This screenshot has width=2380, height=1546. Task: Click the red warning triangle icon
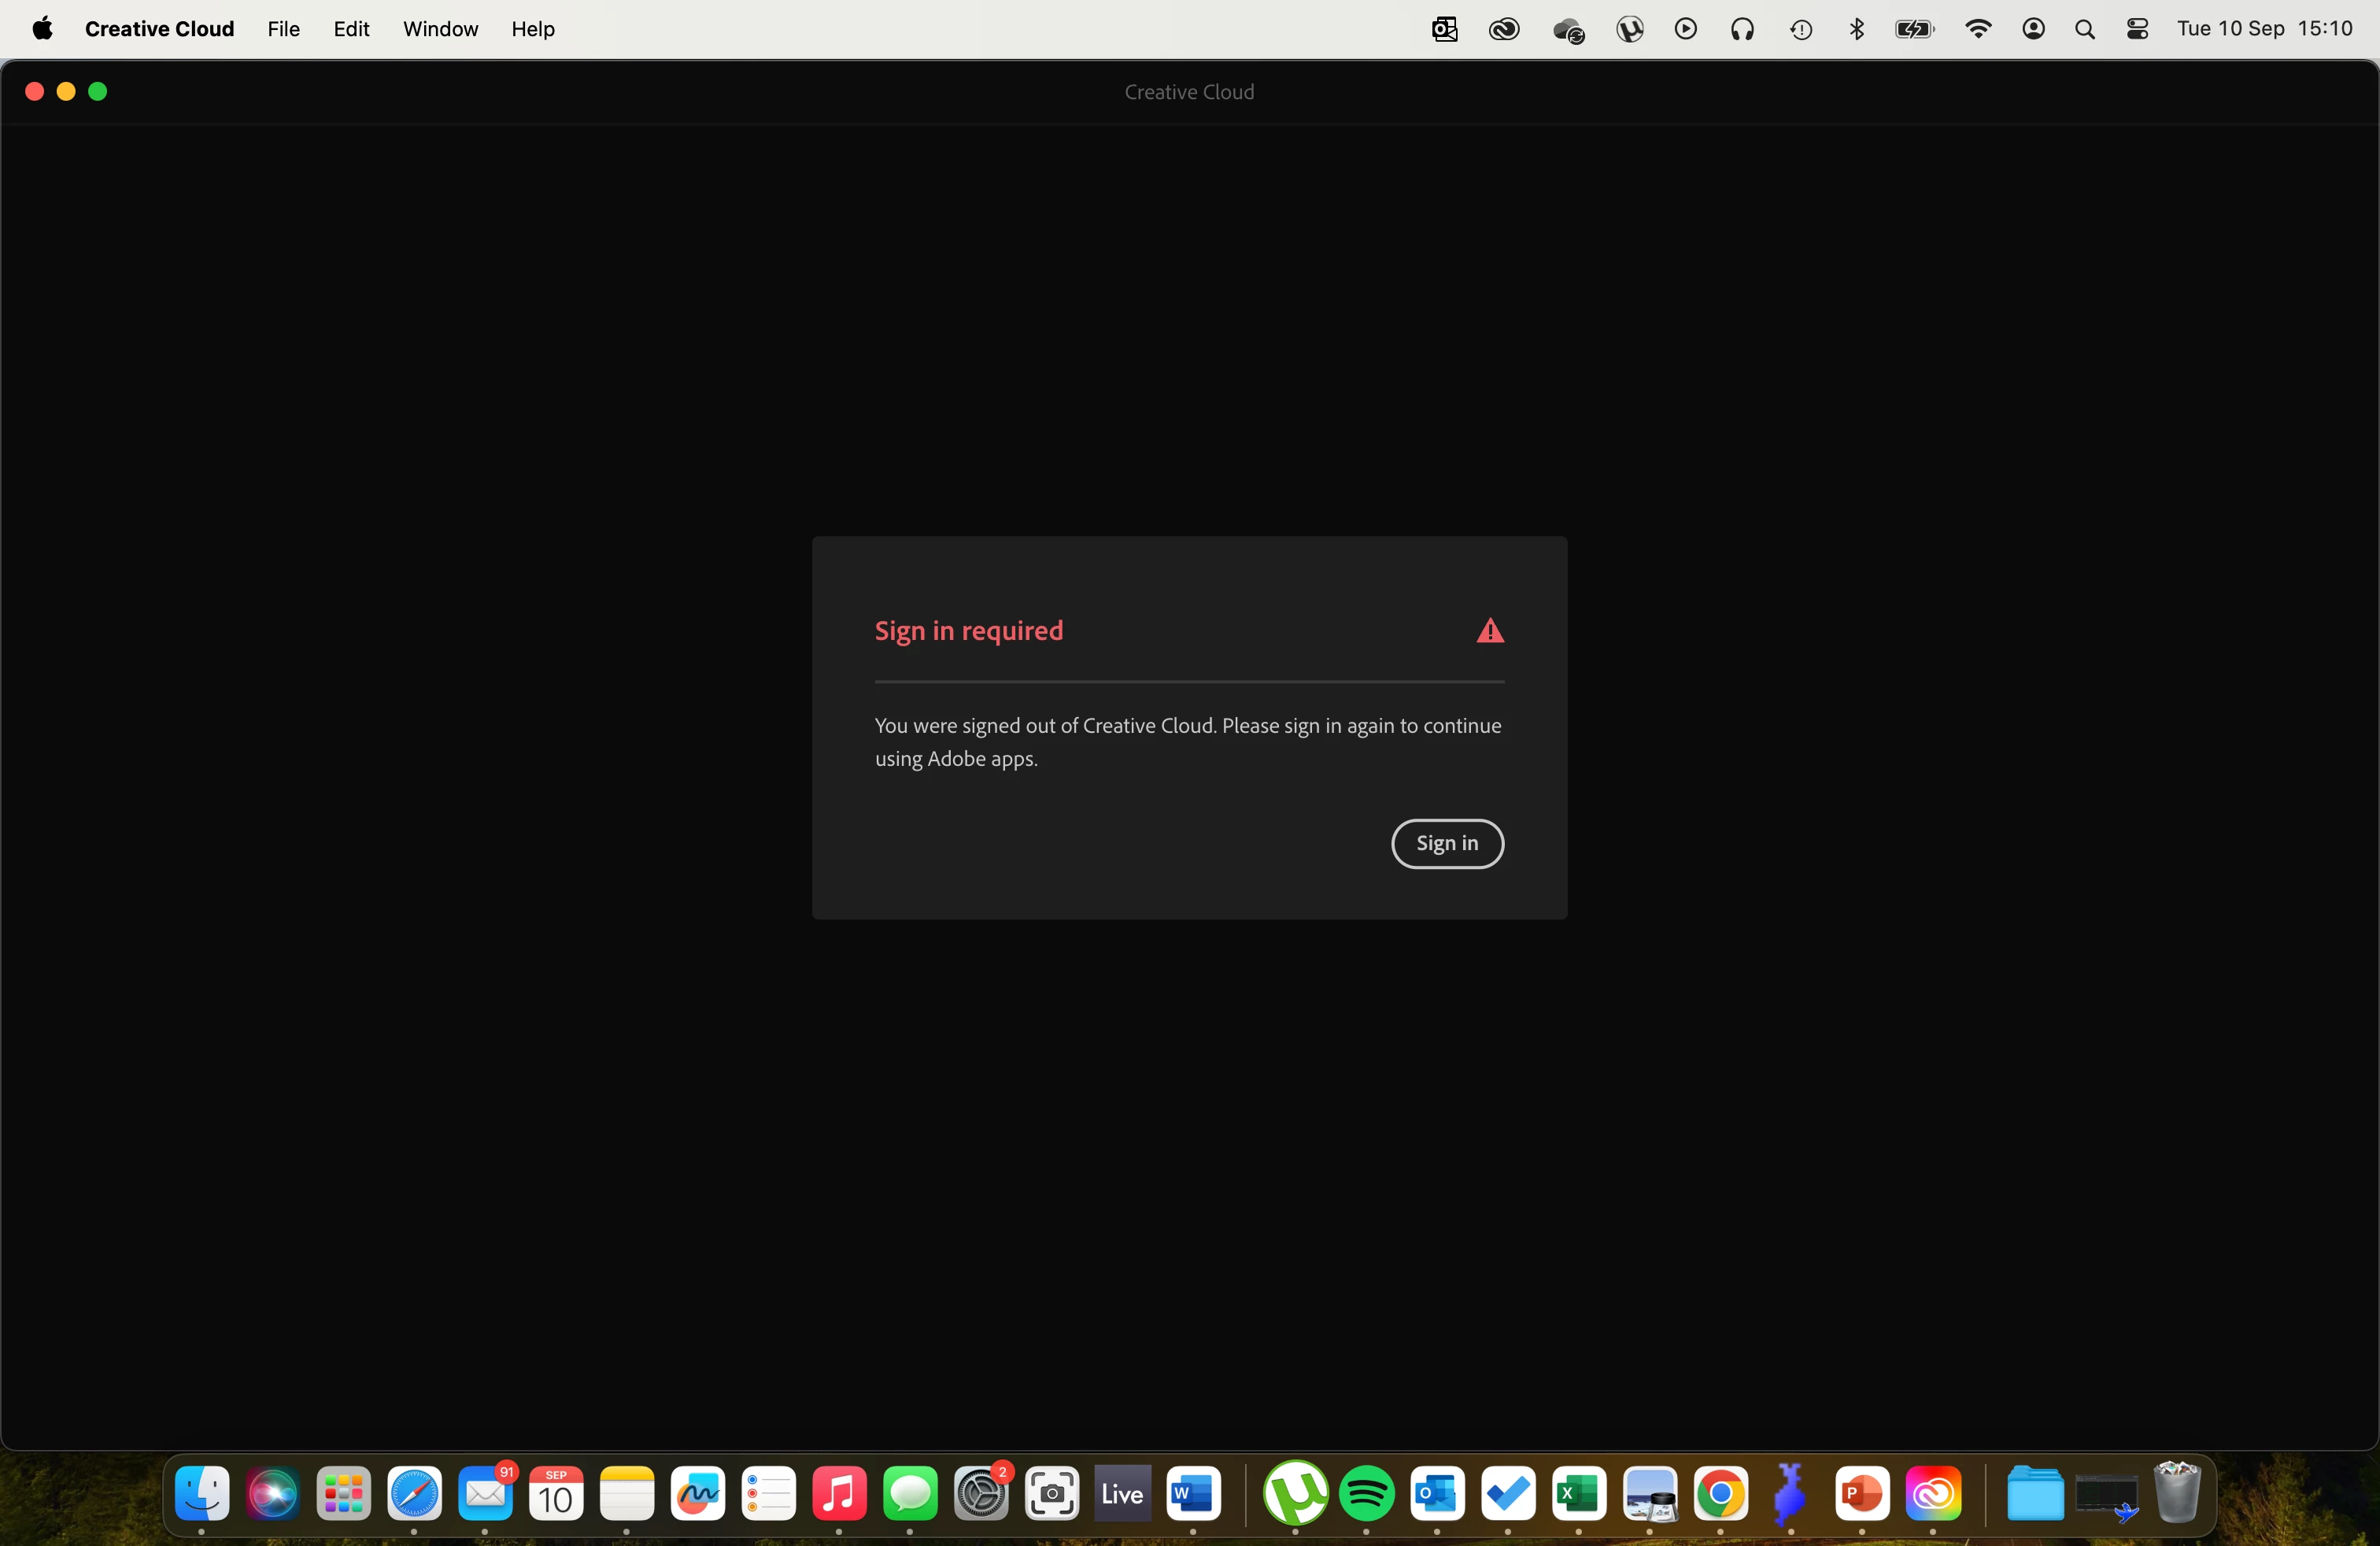(1490, 631)
